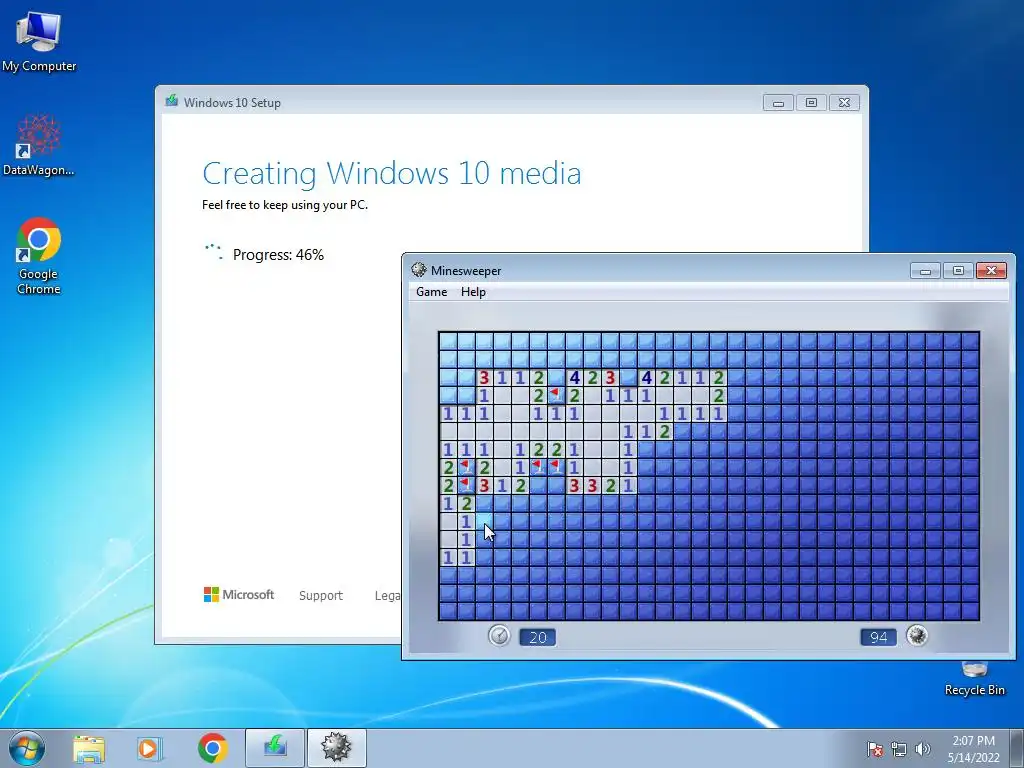
Task: Click the green 2 in the 3 3 2 1 sequence
Action: (x=610, y=485)
